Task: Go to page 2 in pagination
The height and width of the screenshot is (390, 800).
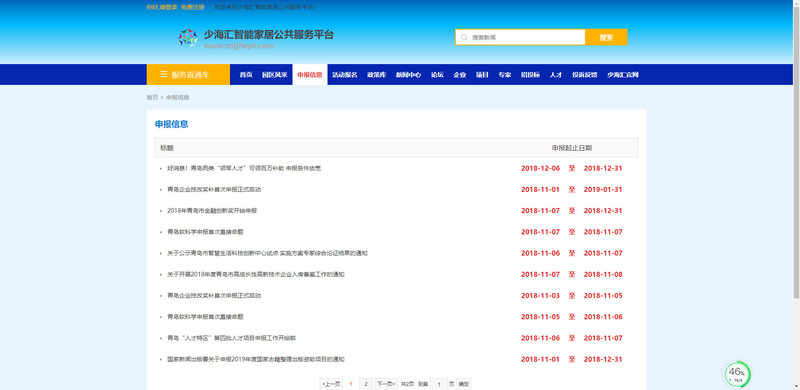Action: pyautogui.click(x=366, y=384)
